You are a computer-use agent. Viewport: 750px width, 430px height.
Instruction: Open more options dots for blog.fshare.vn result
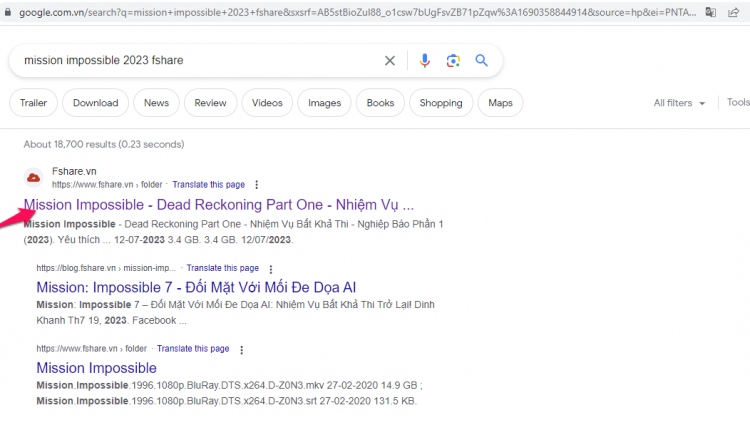click(x=271, y=269)
